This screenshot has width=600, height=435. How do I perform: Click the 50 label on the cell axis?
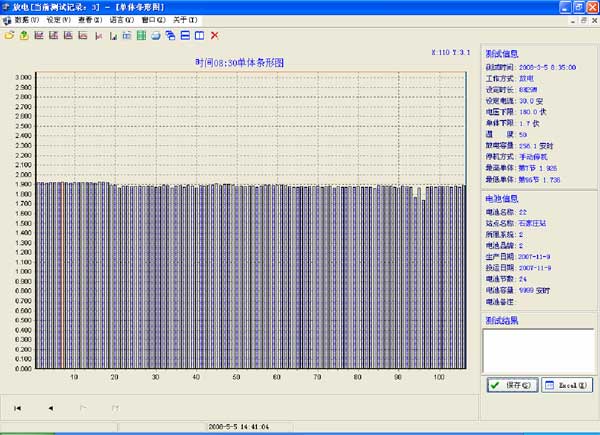click(x=236, y=377)
